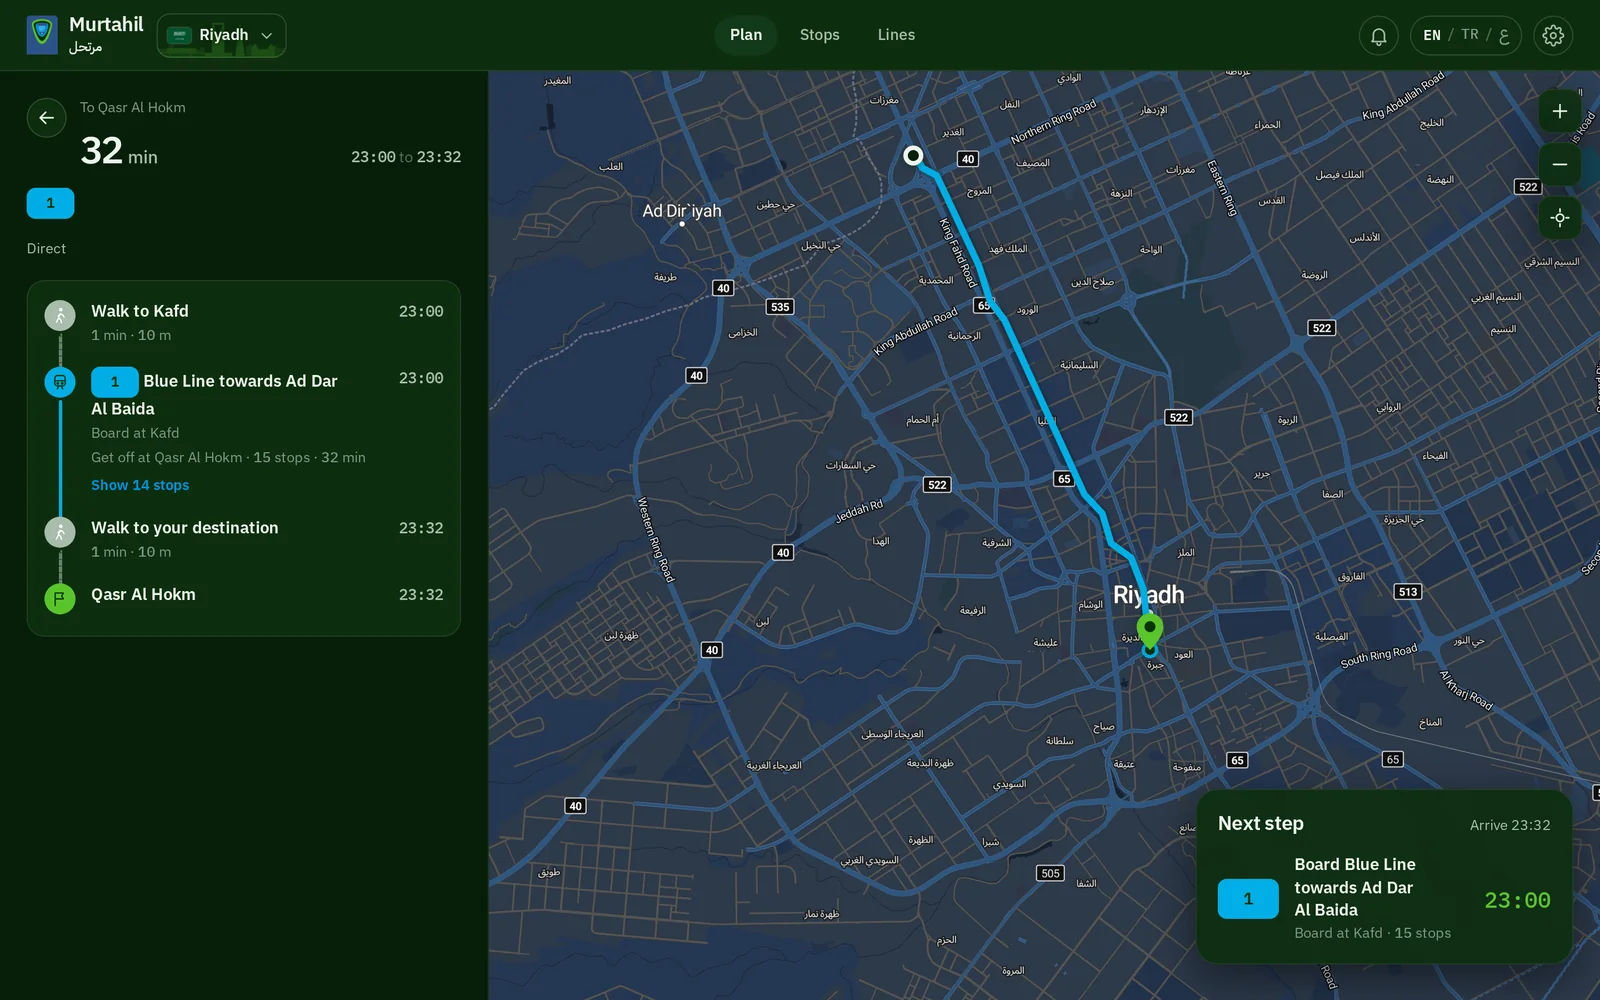This screenshot has width=1600, height=1000.
Task: Expand Show 14 stops
Action: point(140,485)
